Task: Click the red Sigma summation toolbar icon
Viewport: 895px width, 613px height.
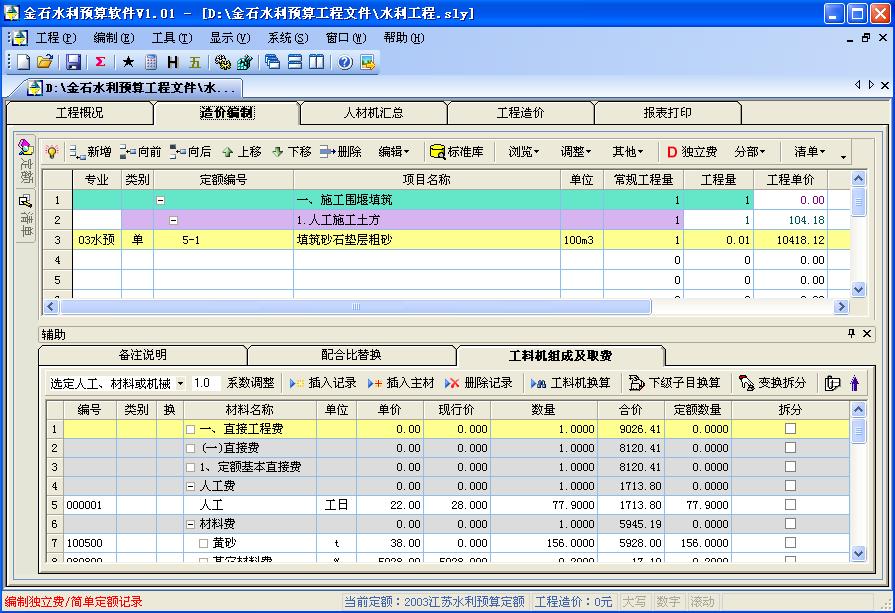Action: pos(100,62)
